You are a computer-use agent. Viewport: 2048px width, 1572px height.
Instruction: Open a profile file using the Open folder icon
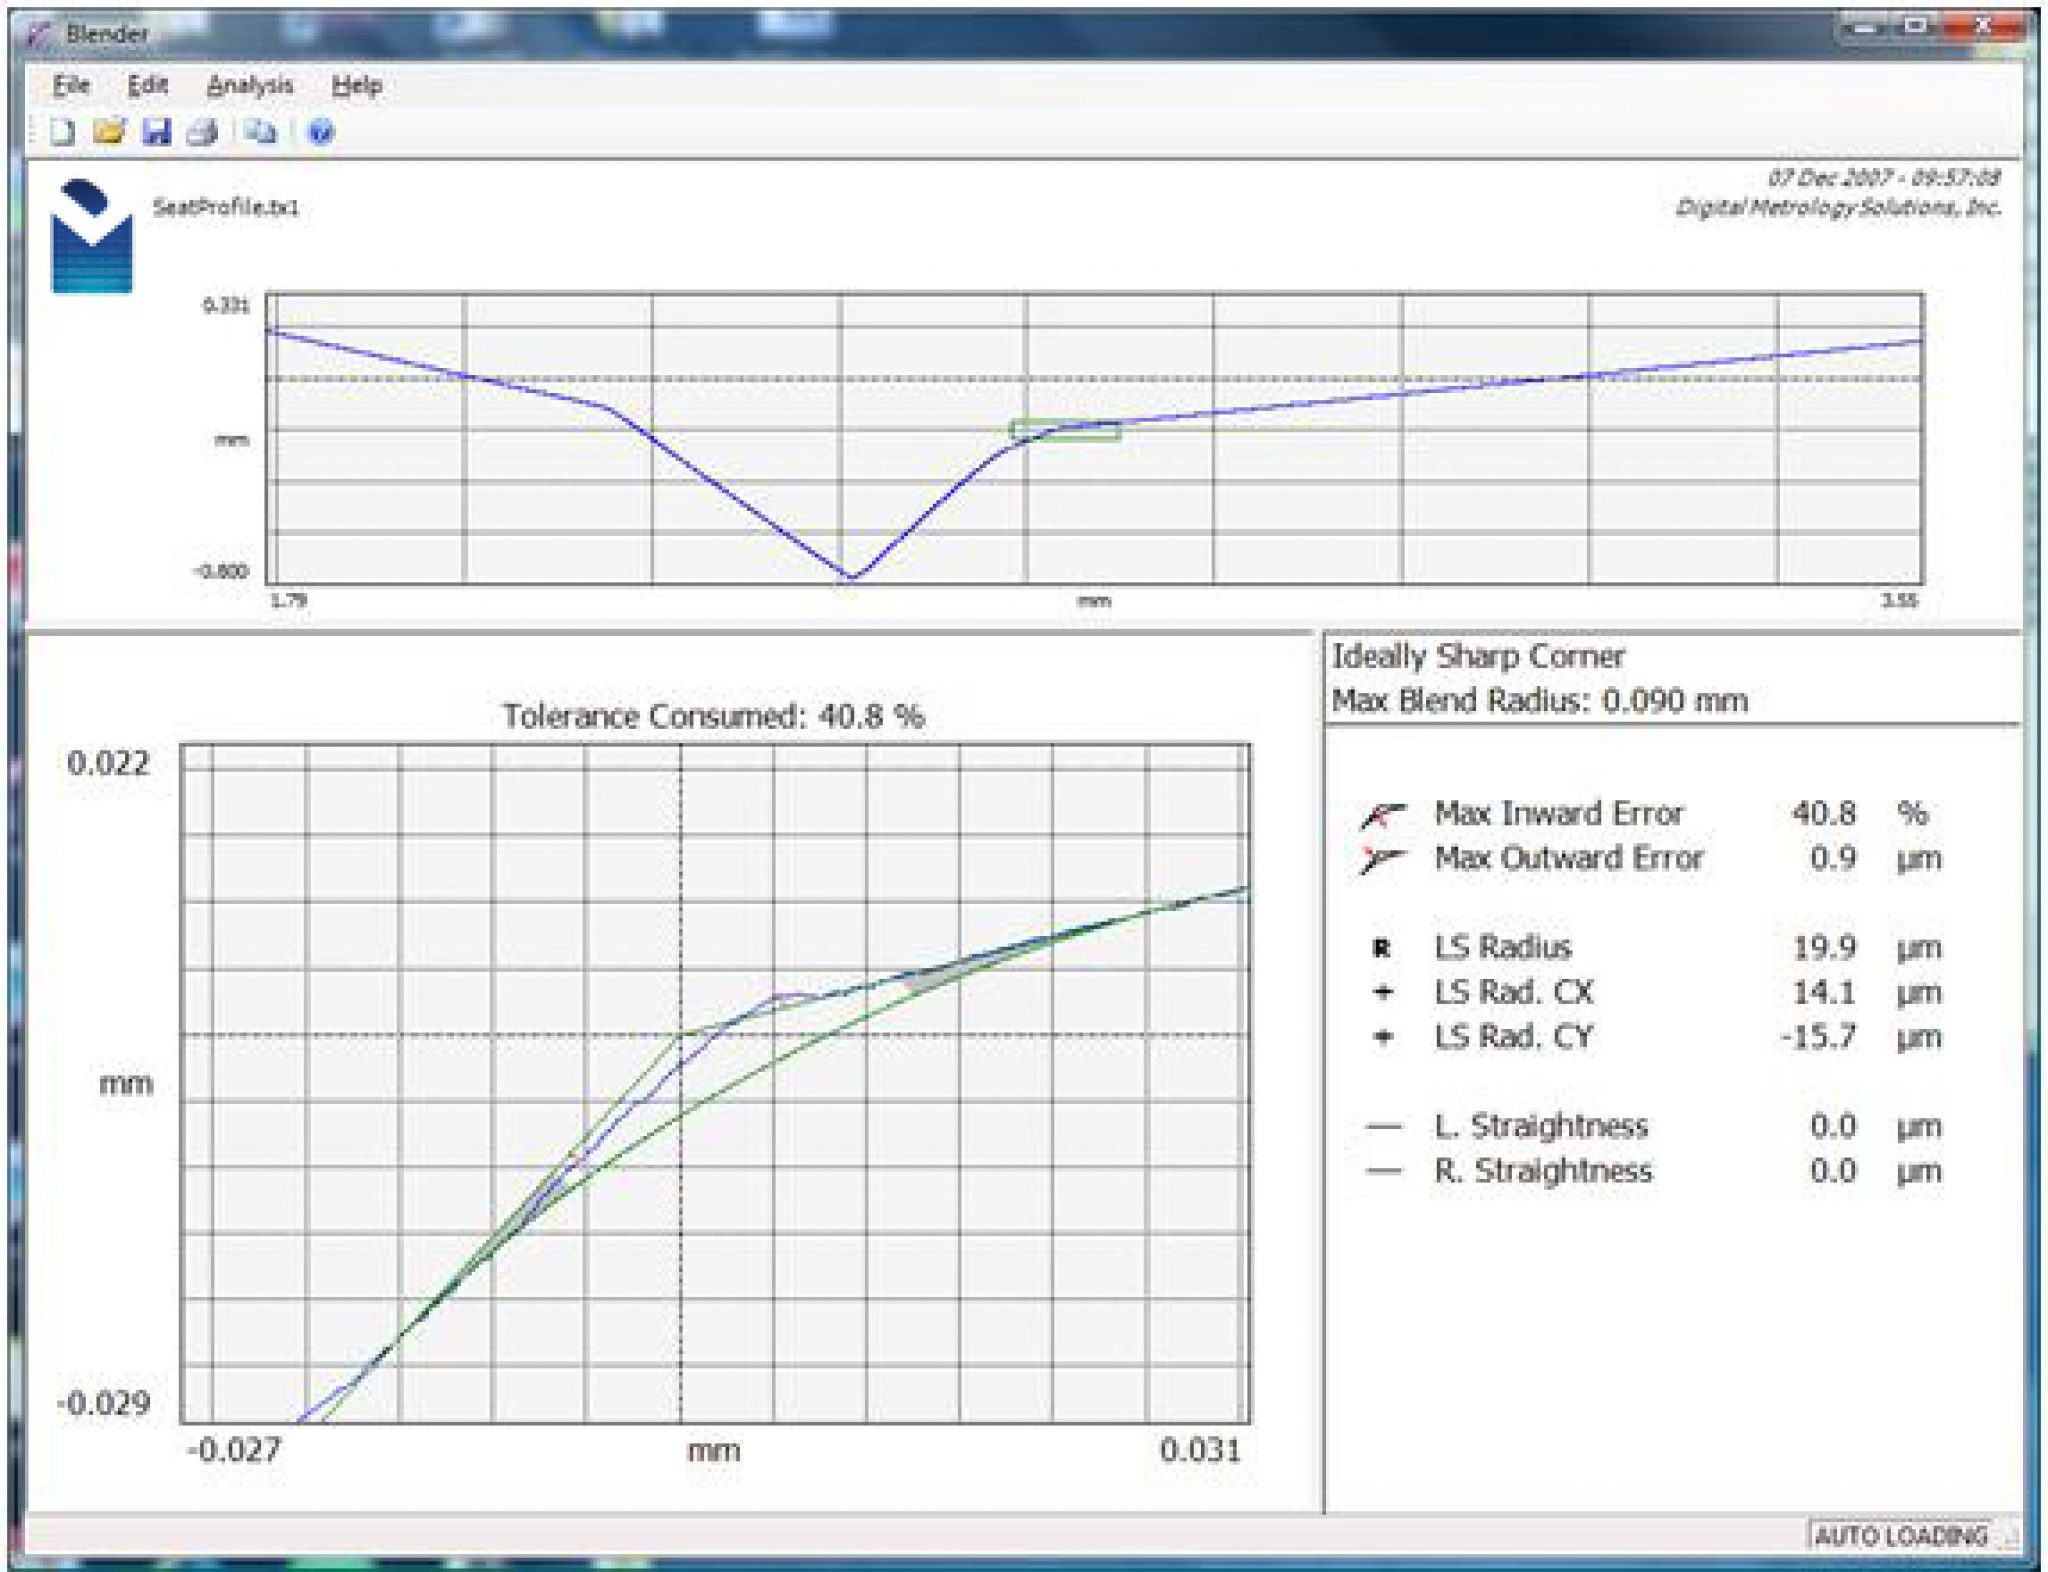(x=110, y=131)
